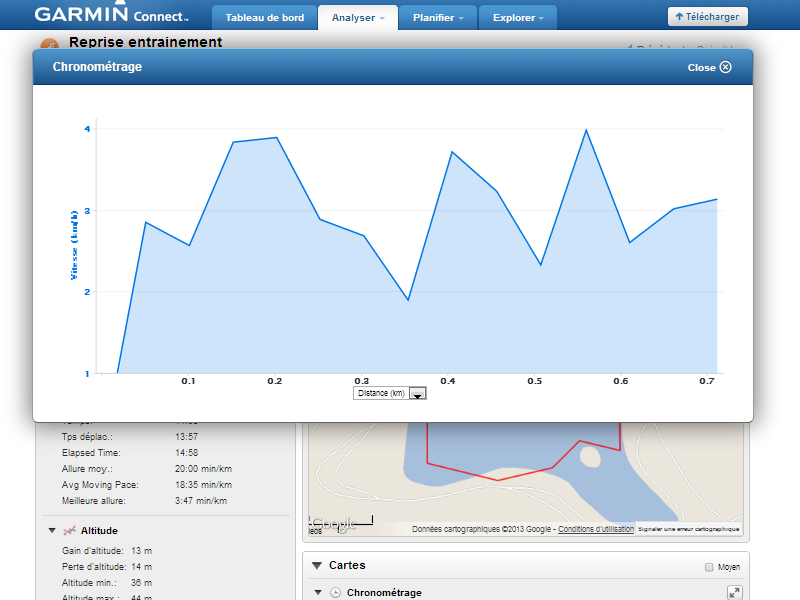Screen dimensions: 800x600
Task: Click the Altitude mountain icon
Action: point(69,530)
